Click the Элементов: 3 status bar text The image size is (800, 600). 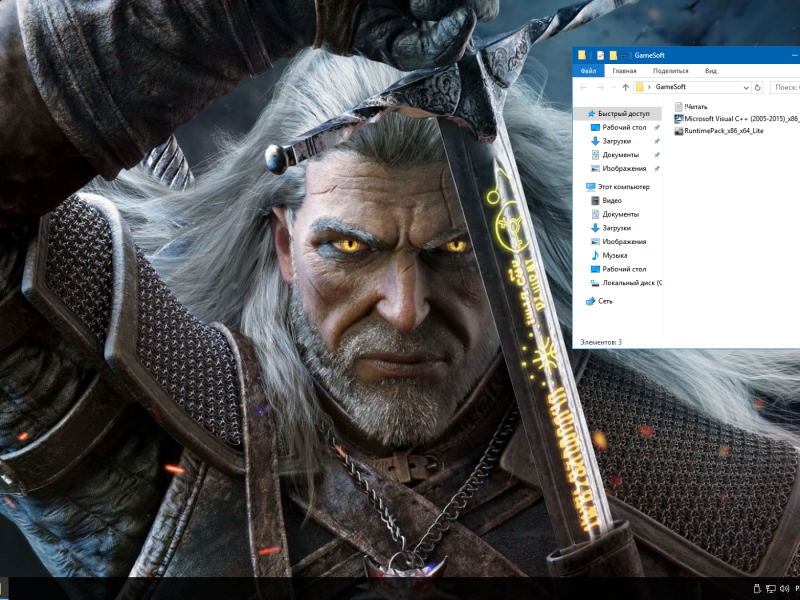coord(601,342)
